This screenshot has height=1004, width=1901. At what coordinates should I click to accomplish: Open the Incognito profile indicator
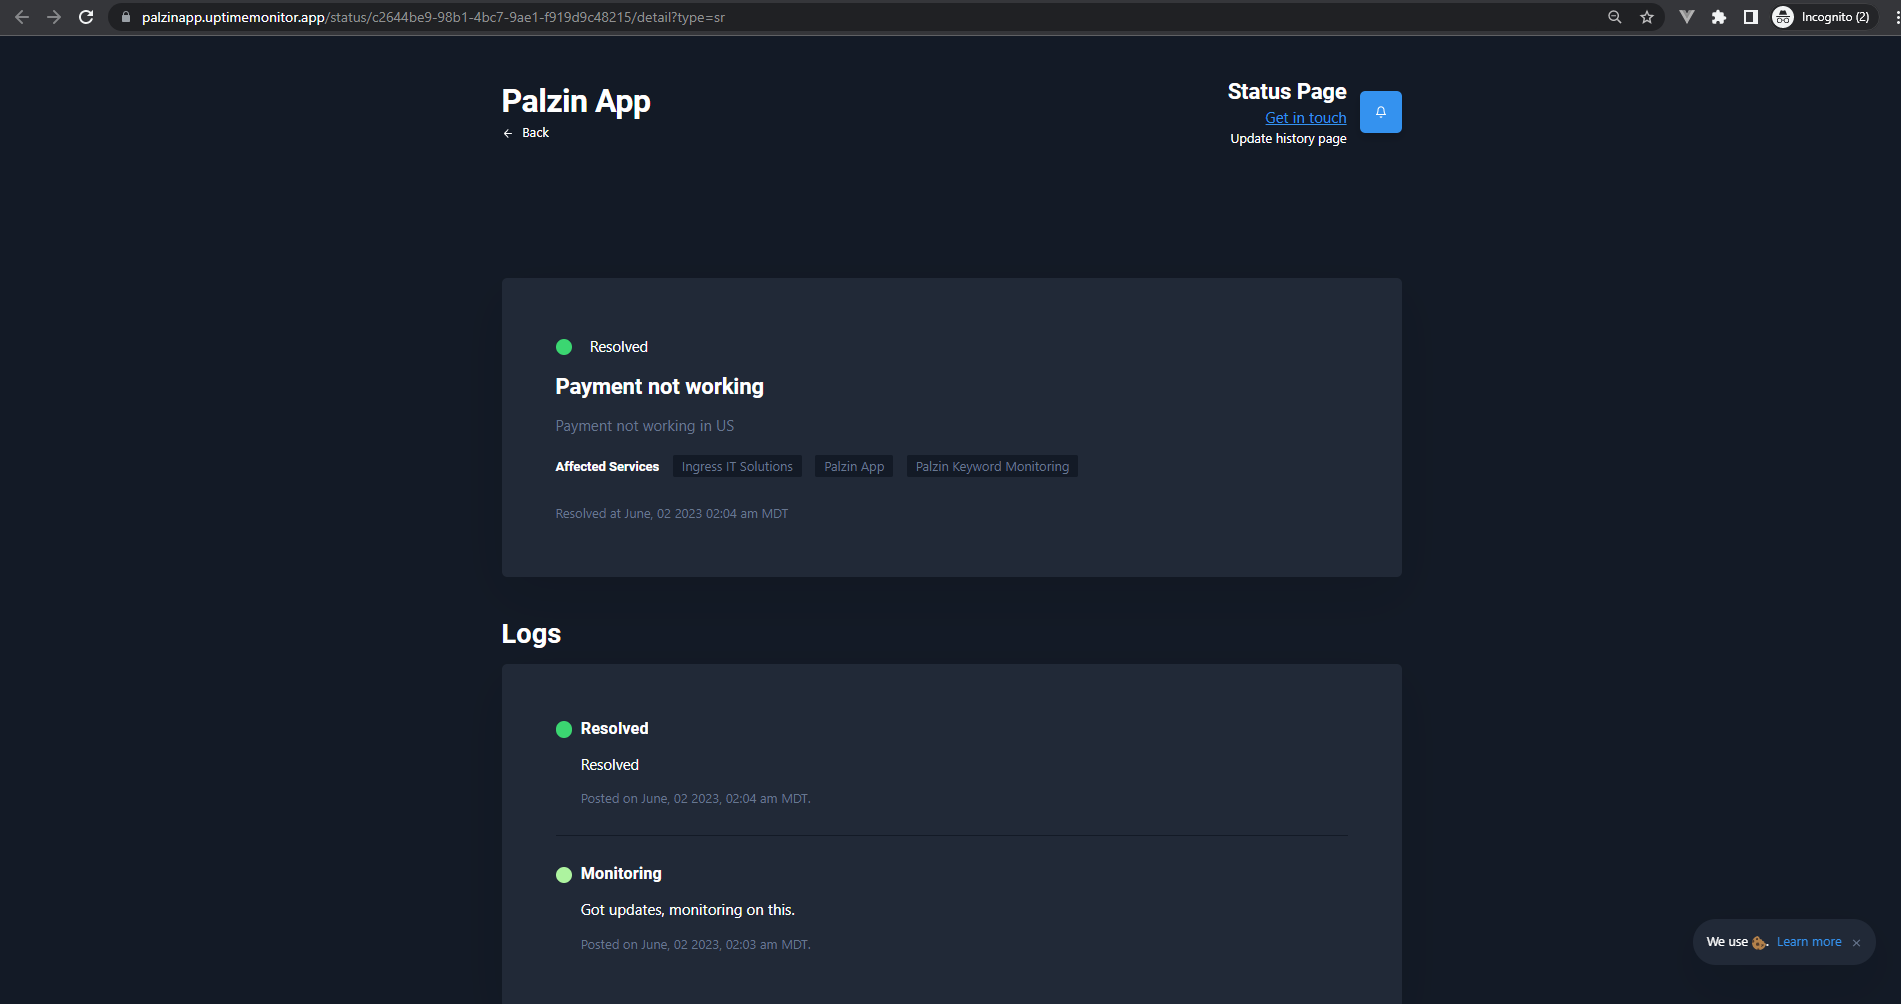tap(1822, 17)
